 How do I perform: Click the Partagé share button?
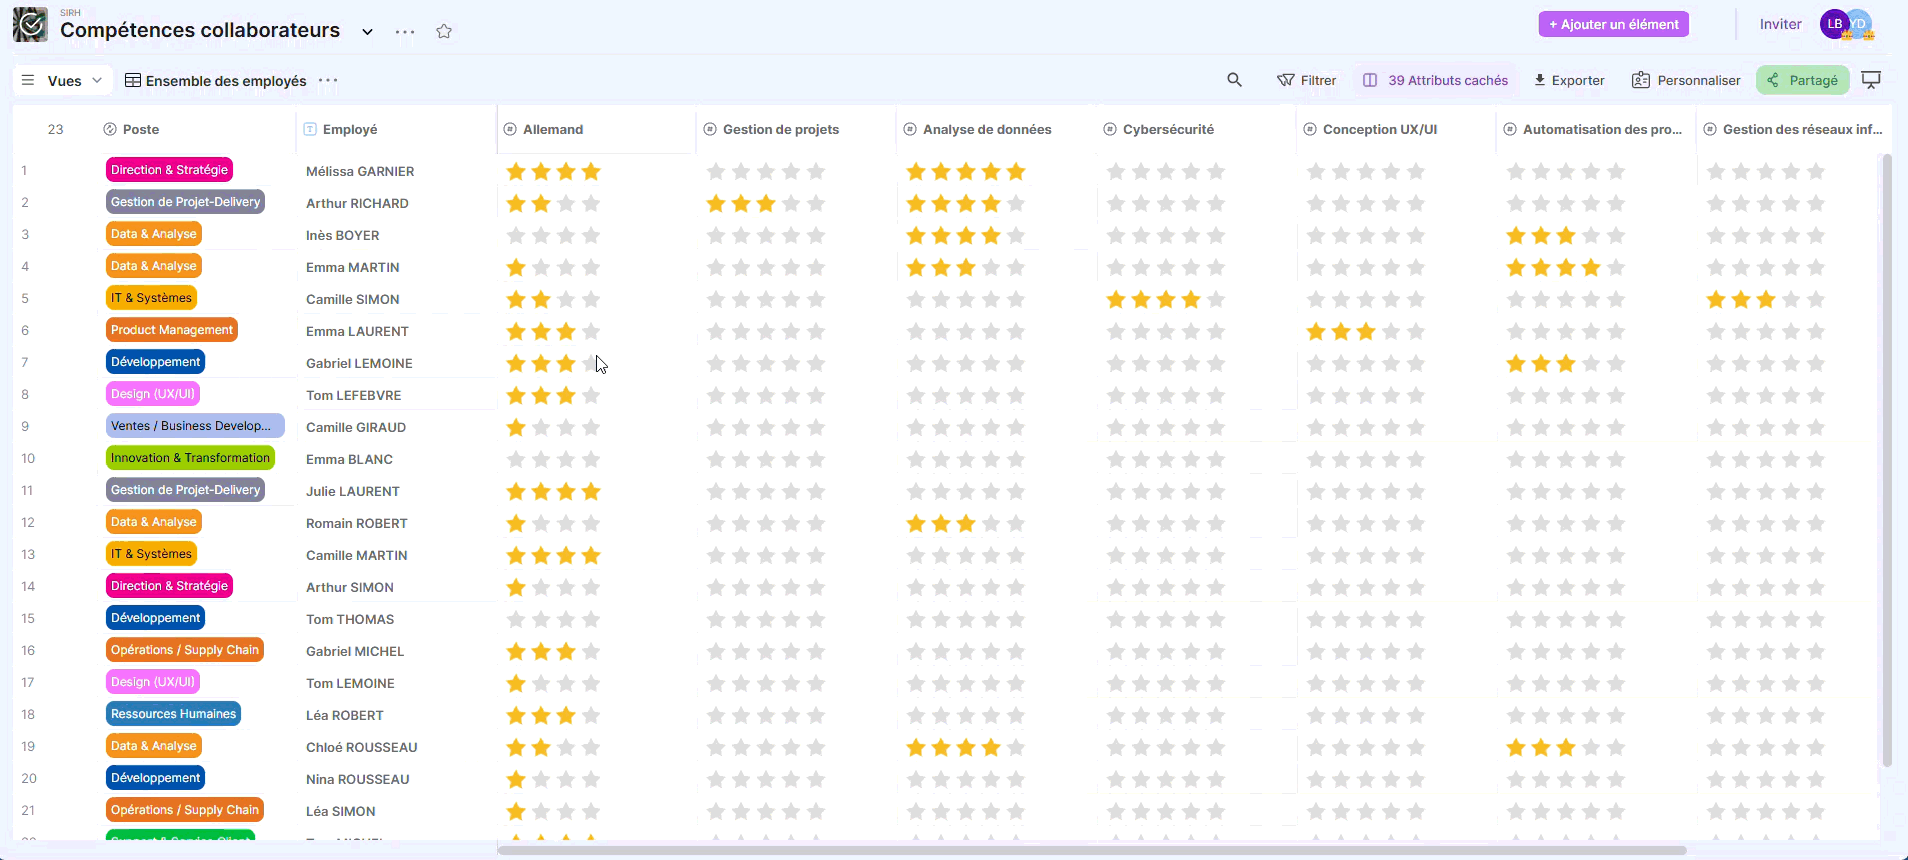click(x=1802, y=80)
